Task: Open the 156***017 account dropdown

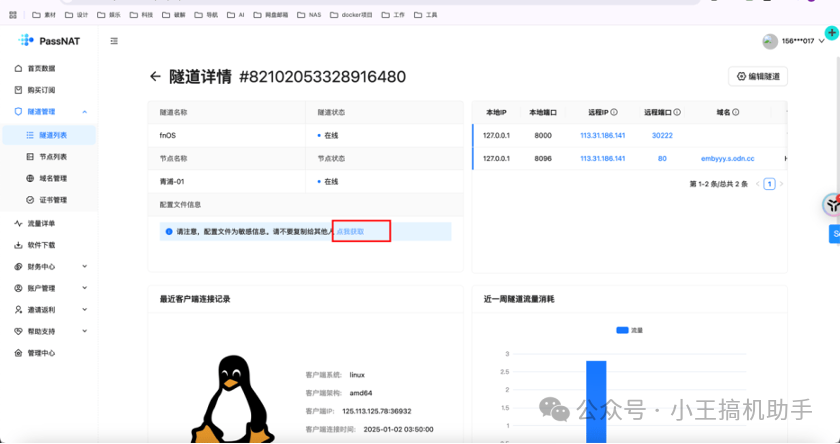Action: coord(802,41)
